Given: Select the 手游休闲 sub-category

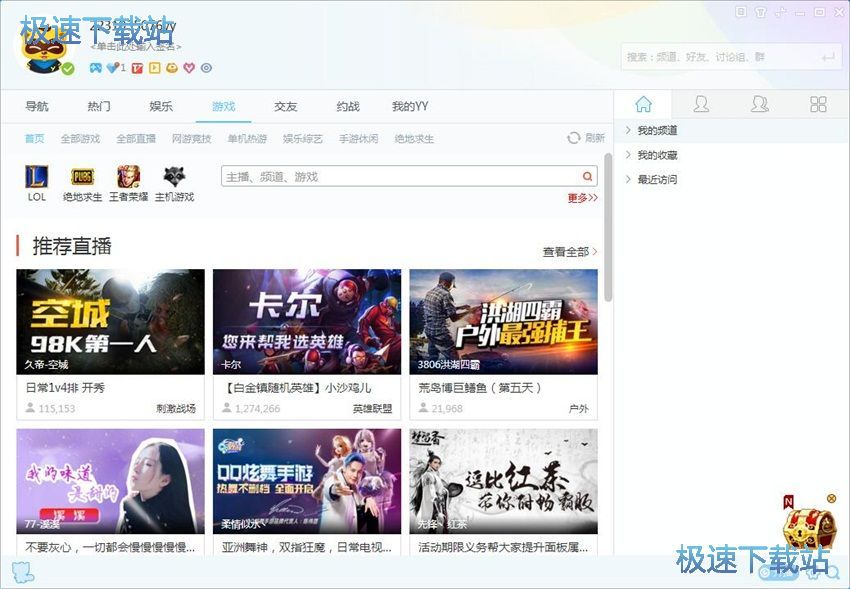Looking at the screenshot, I should pos(358,139).
